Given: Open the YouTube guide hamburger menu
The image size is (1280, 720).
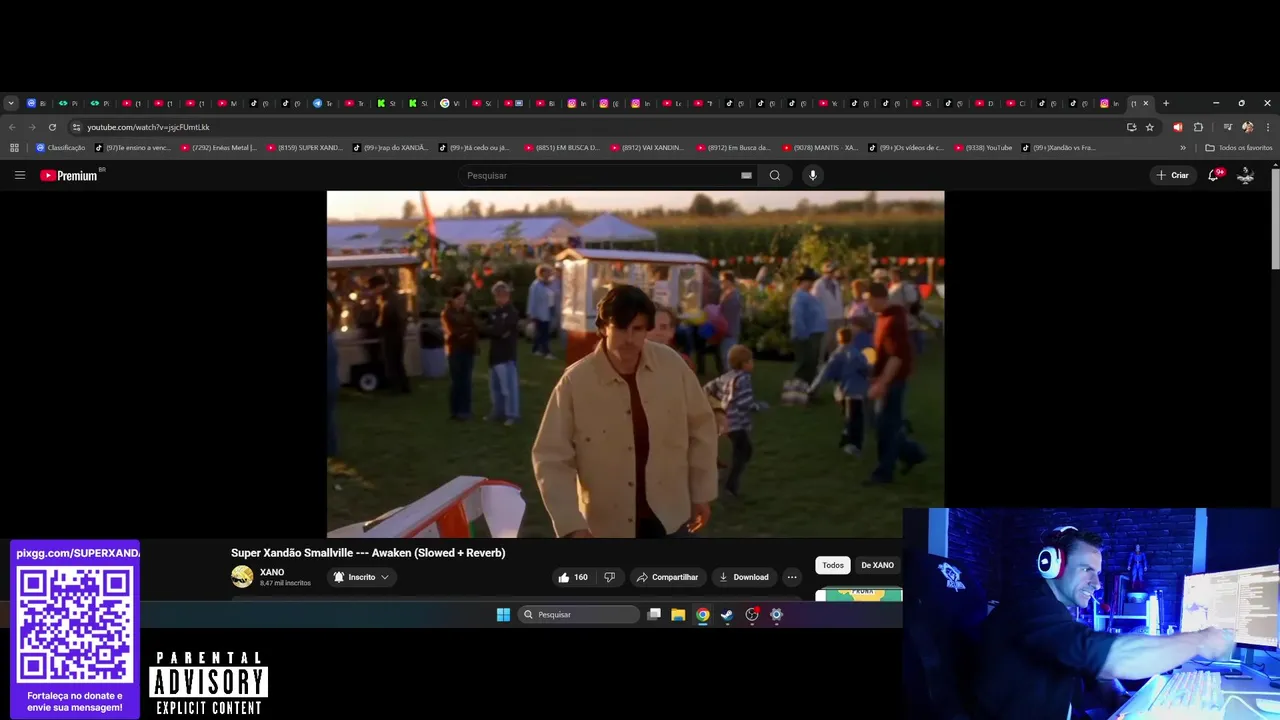Looking at the screenshot, I should point(19,175).
